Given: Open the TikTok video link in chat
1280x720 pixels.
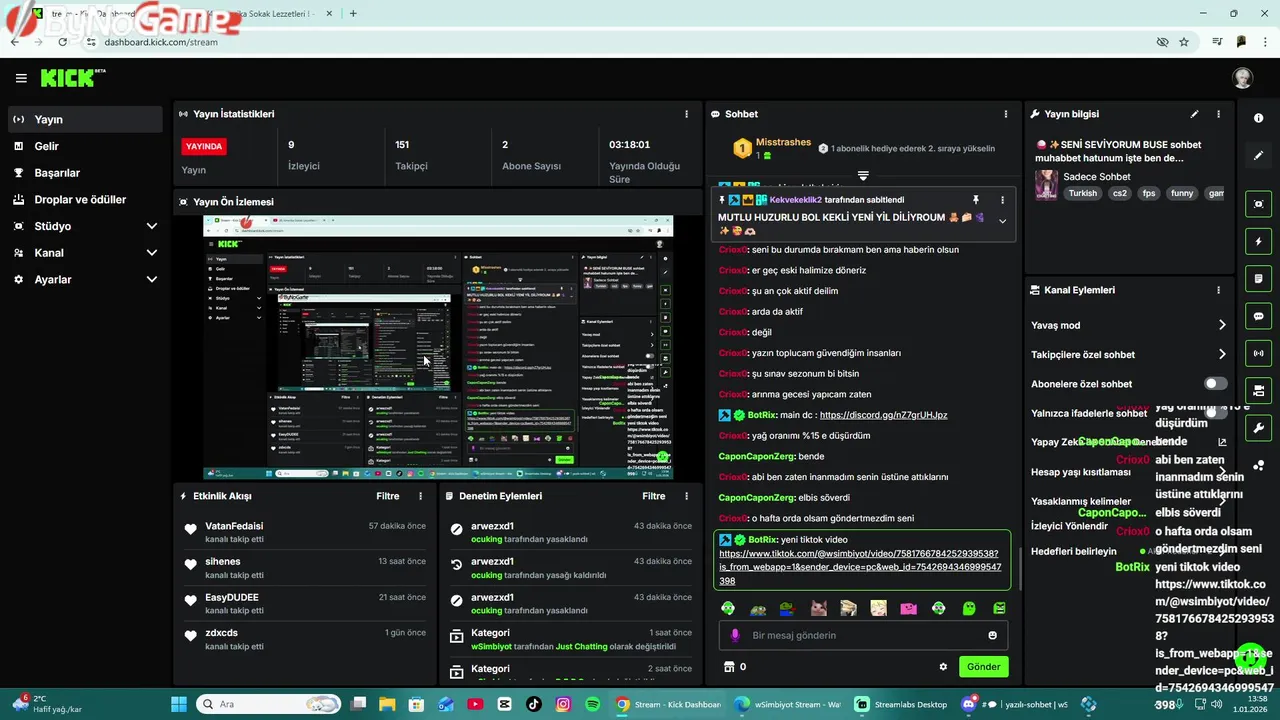Looking at the screenshot, I should [x=860, y=567].
